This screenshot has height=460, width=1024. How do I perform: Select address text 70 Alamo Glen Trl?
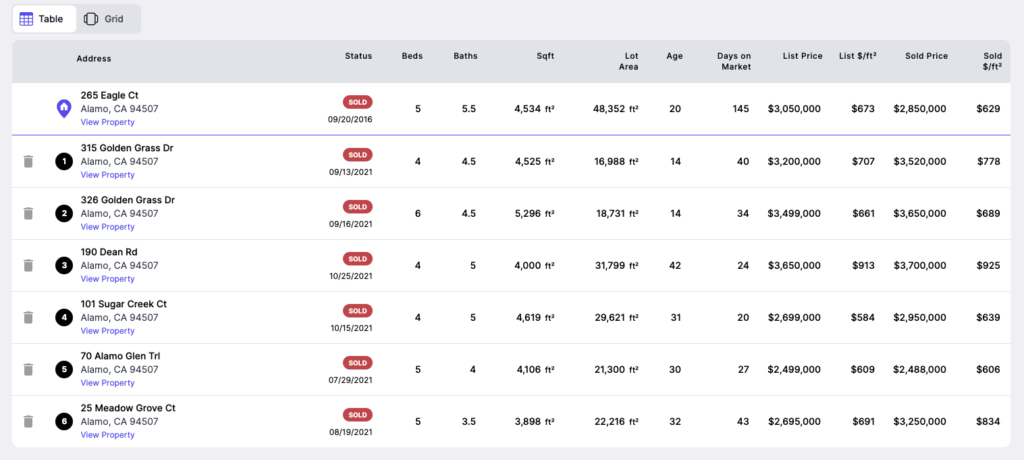(x=120, y=356)
